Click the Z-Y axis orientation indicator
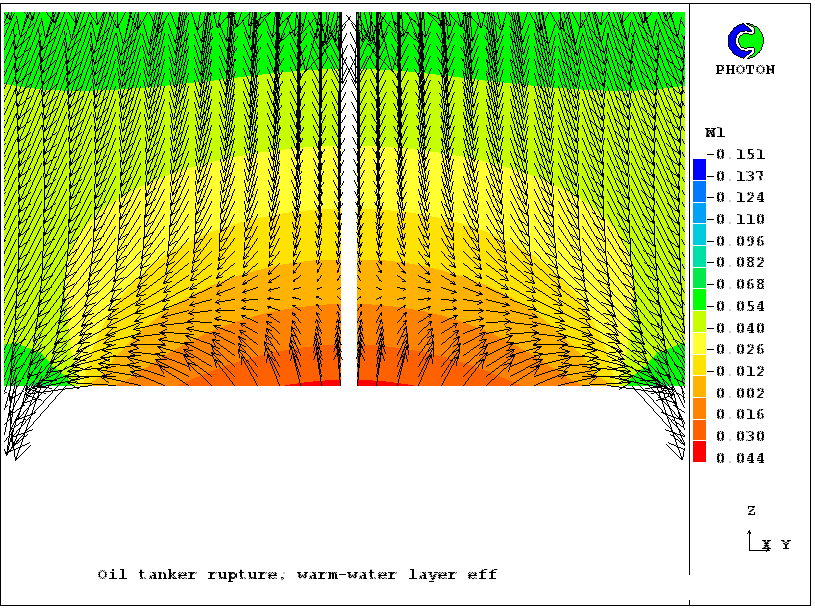The image size is (815, 609). tap(756, 541)
